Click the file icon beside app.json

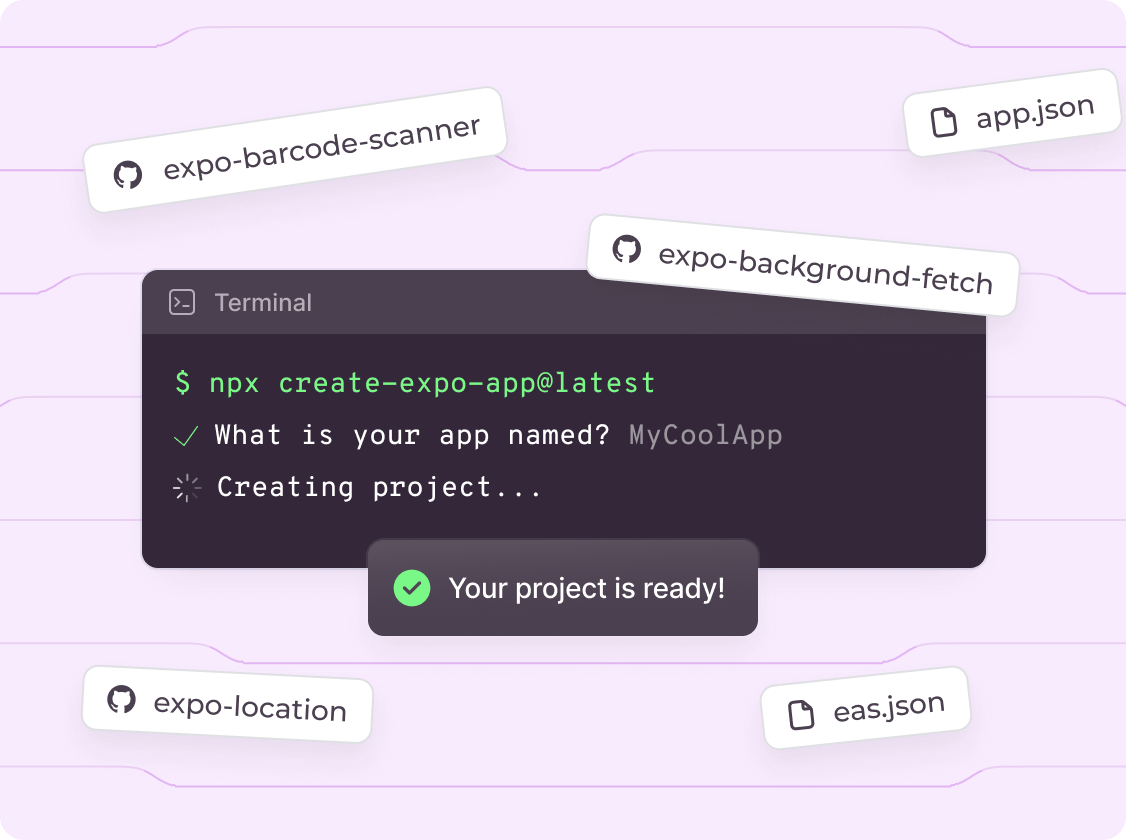(x=944, y=121)
